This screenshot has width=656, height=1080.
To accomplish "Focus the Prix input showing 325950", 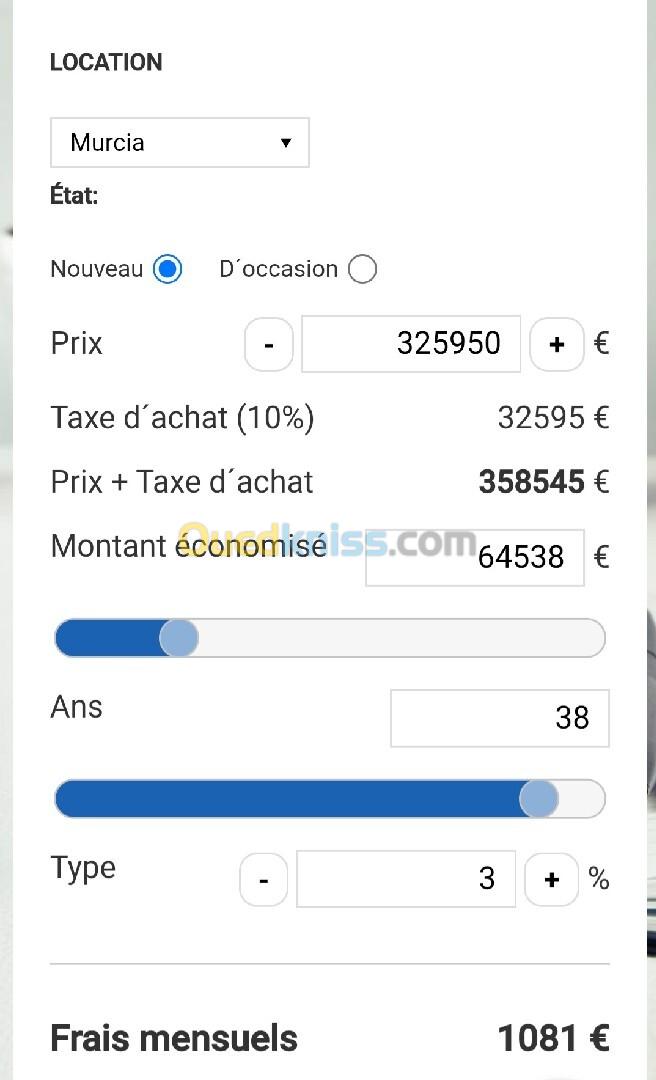I will pyautogui.click(x=411, y=344).
